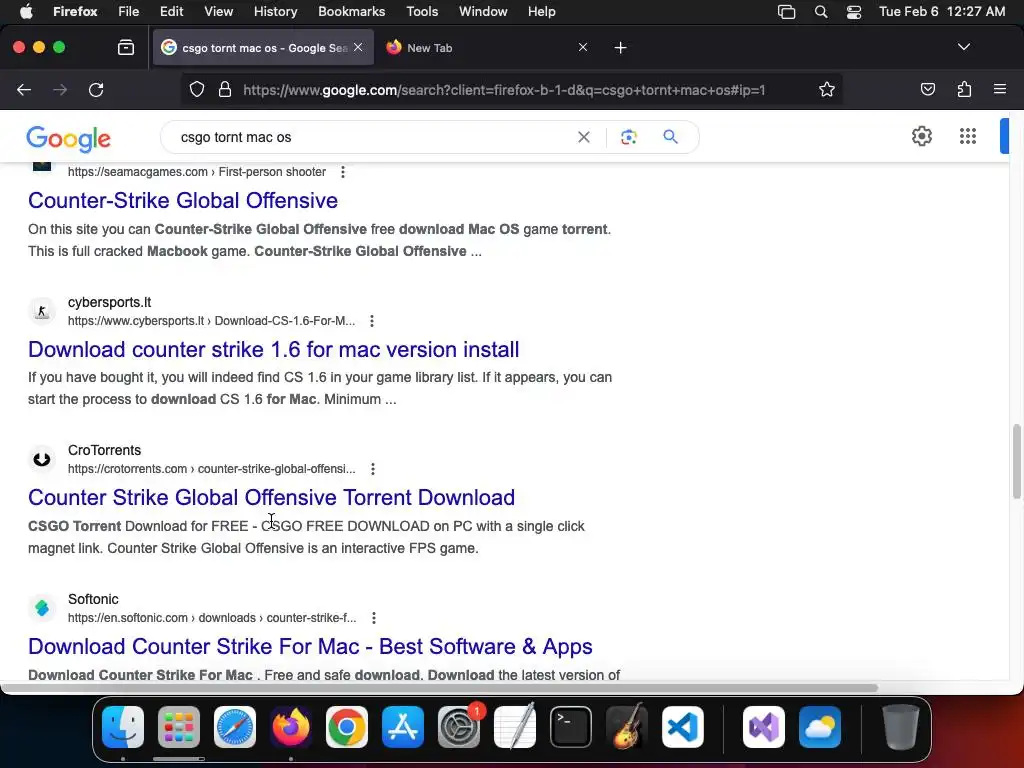Click the forward arrow navigation button
The height and width of the screenshot is (768, 1024).
point(60,89)
